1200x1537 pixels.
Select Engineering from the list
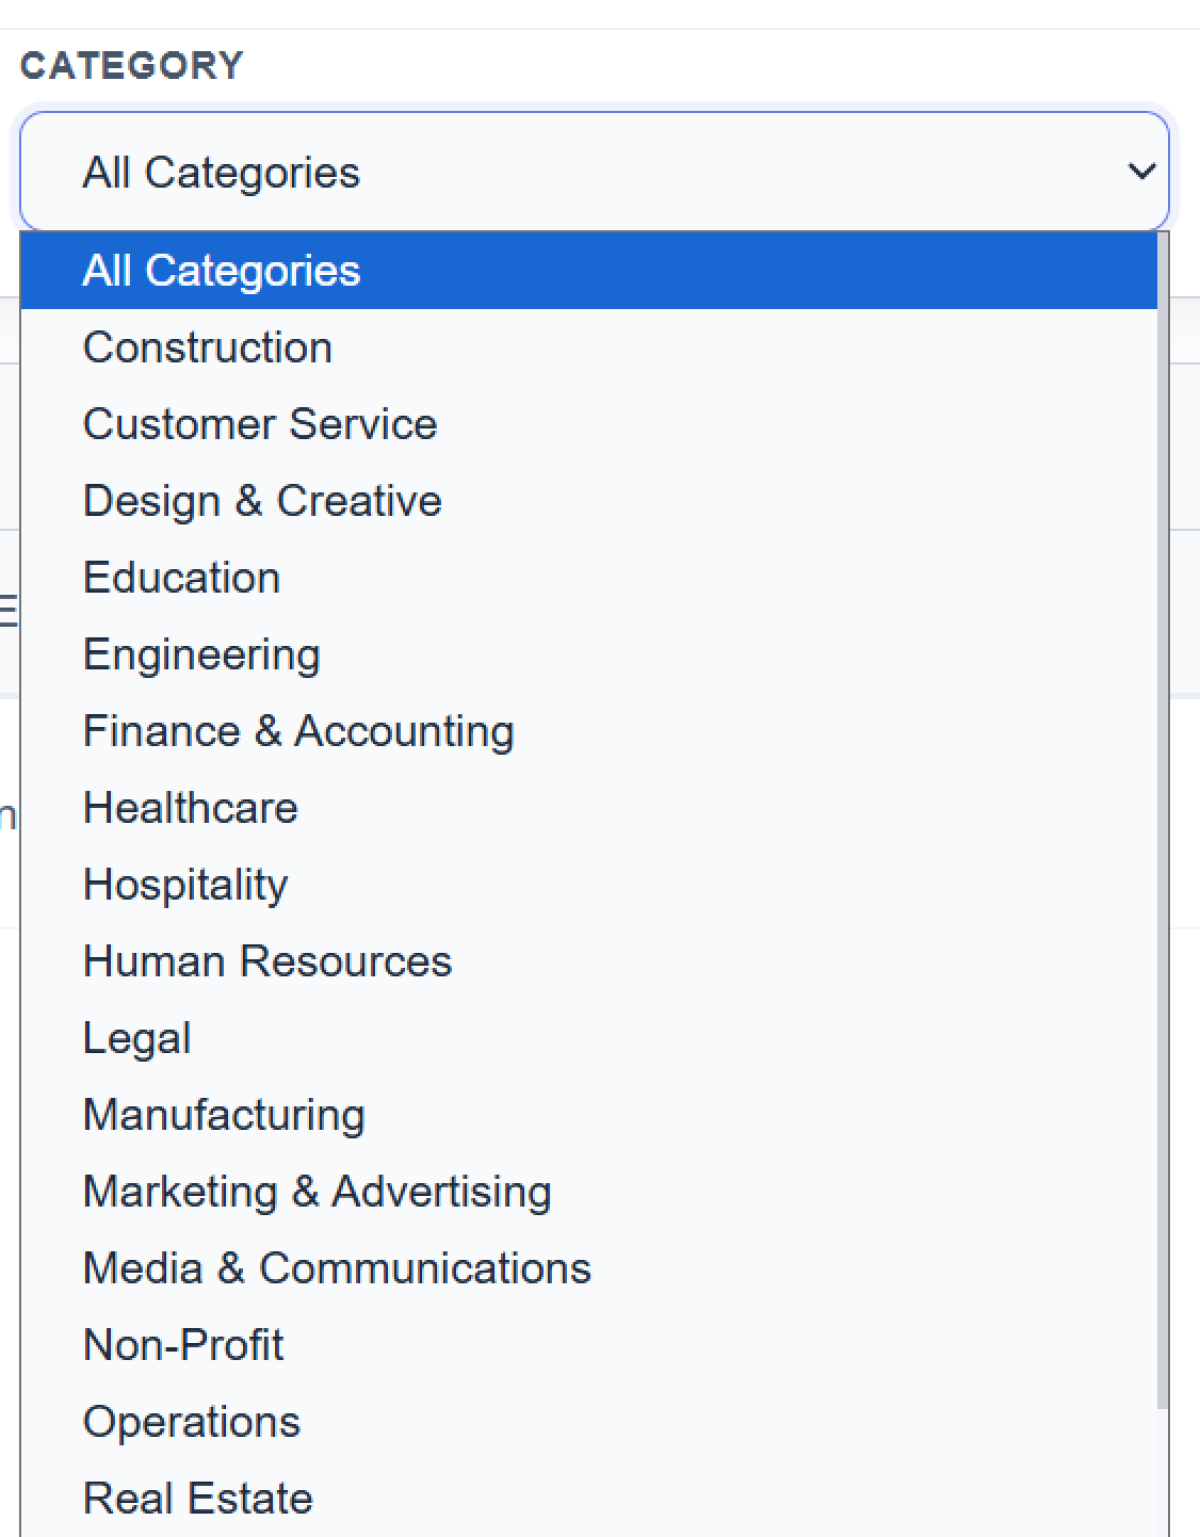click(588, 655)
